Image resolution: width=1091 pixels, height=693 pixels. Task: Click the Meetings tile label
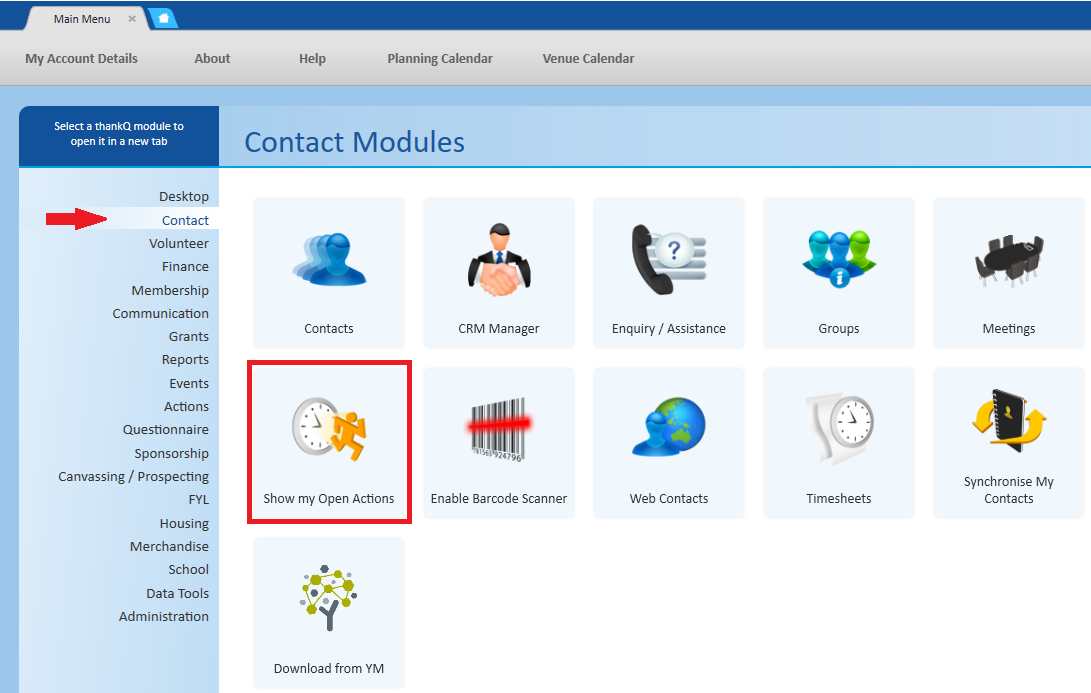pyautogui.click(x=1008, y=328)
